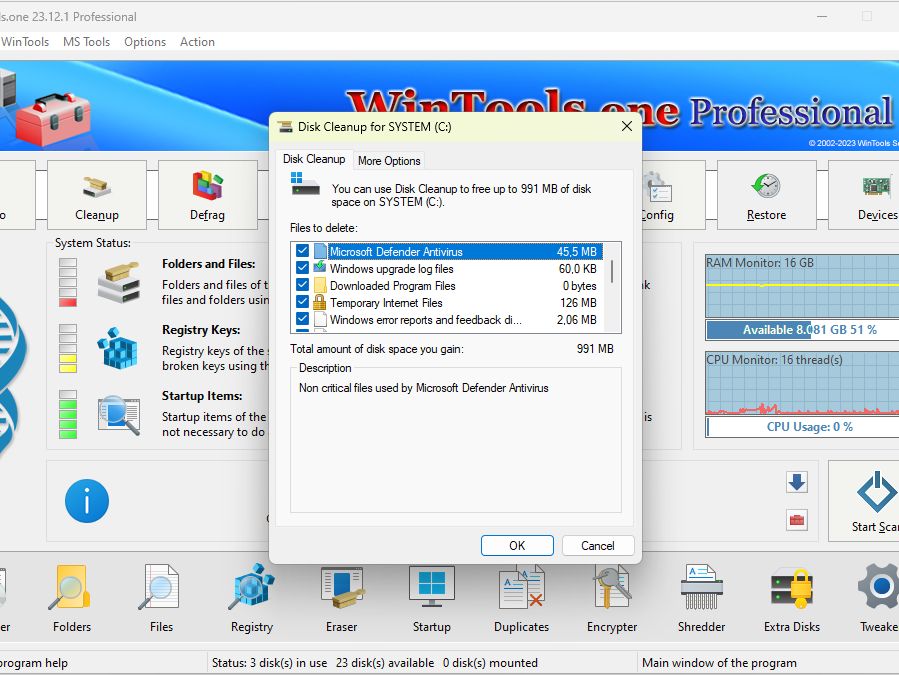
Task: Launch the Files scanner tool
Action: tap(161, 598)
